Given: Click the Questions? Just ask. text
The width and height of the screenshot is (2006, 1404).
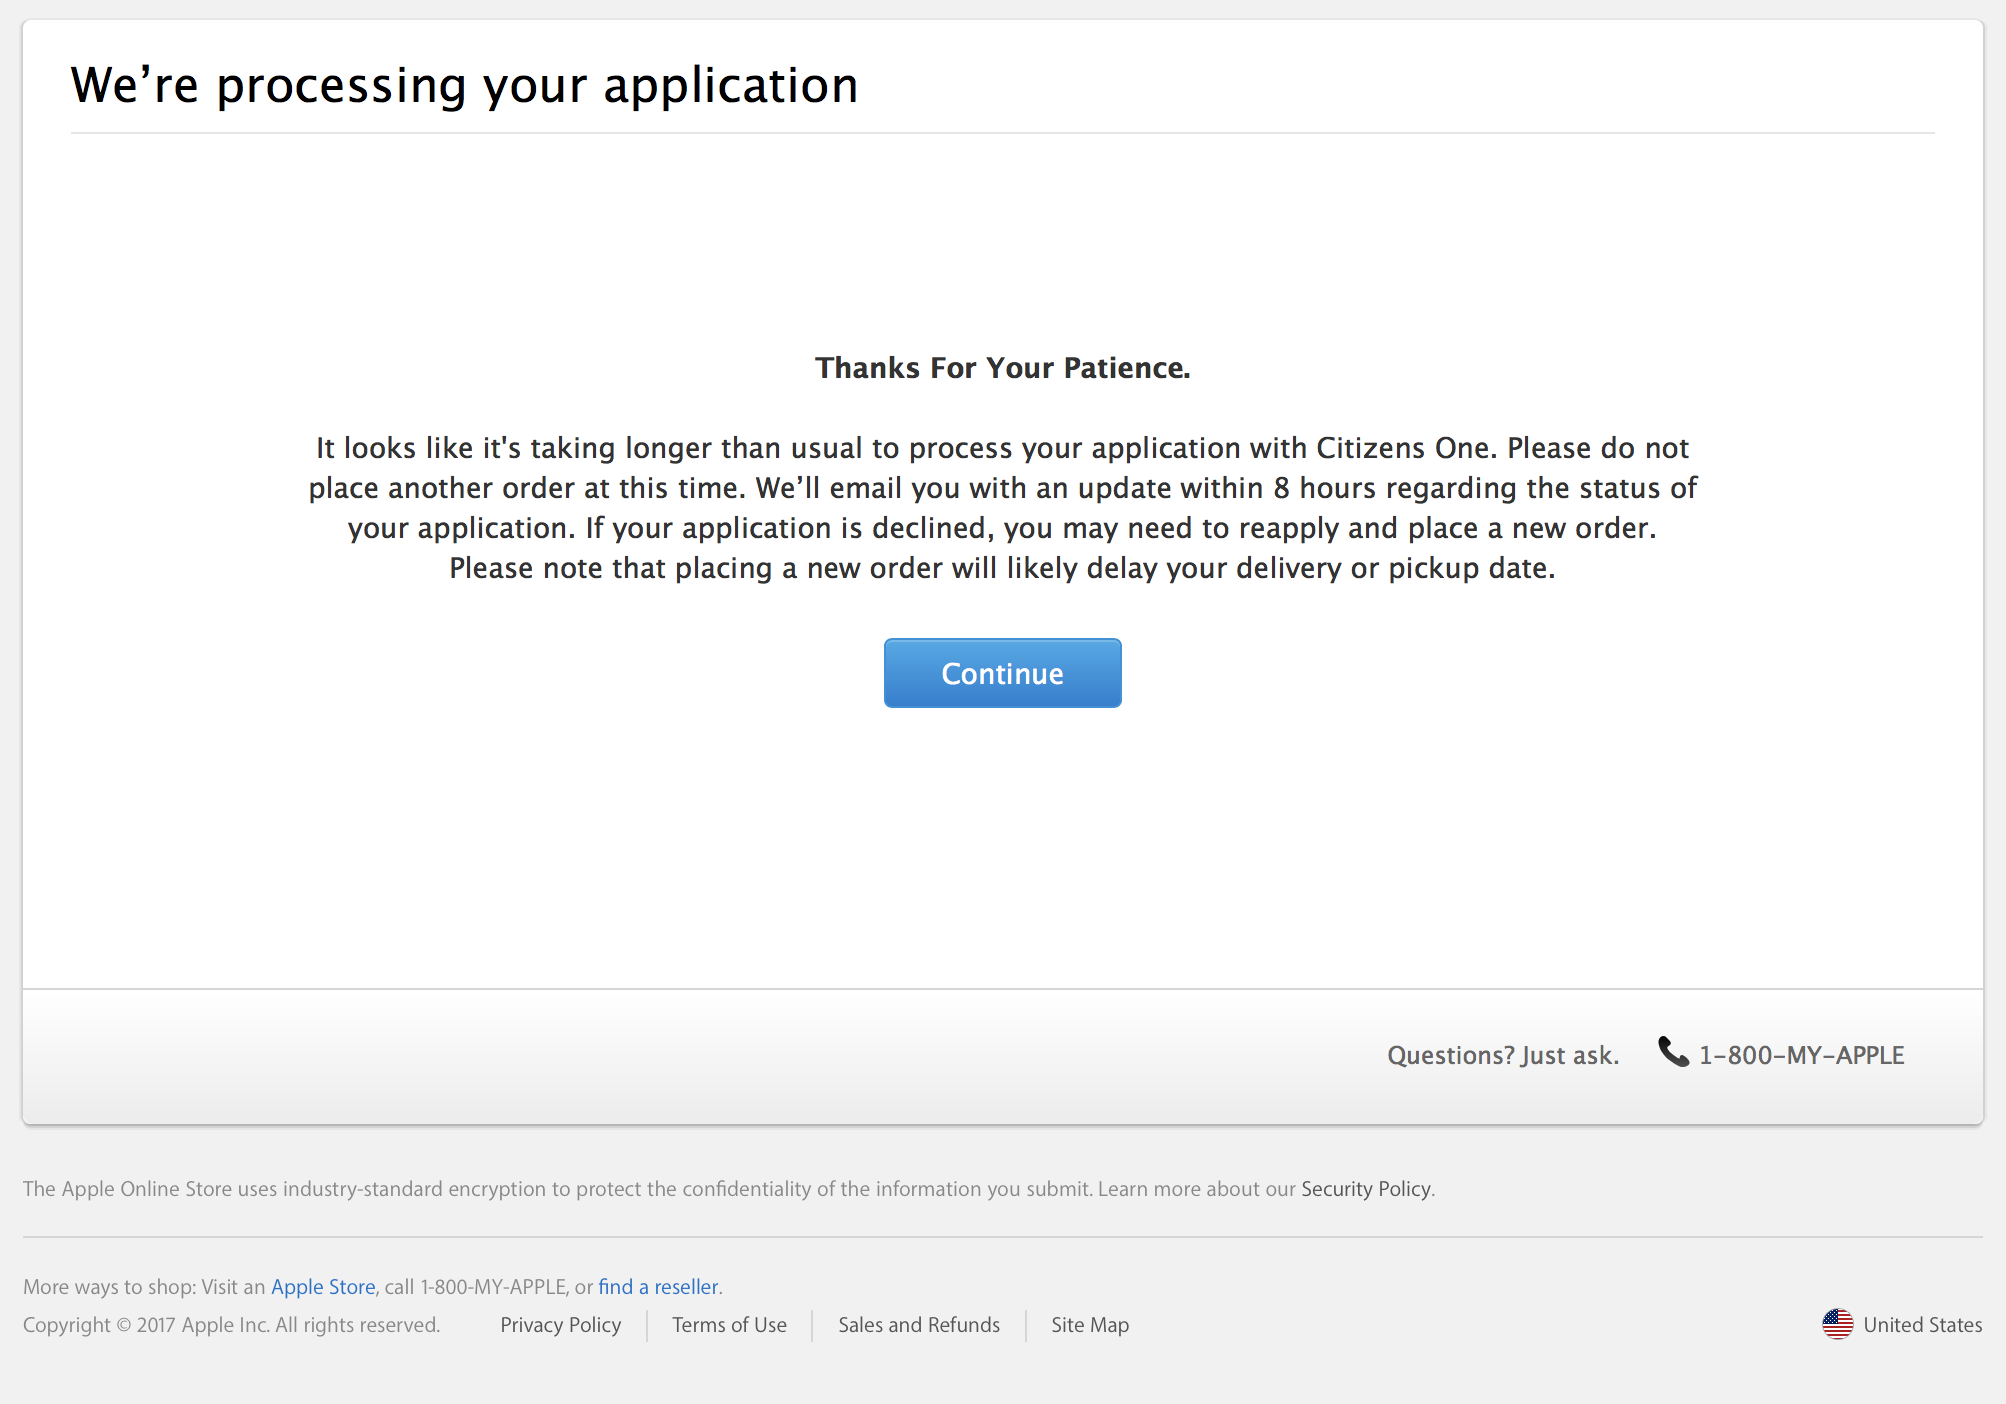Looking at the screenshot, I should tap(1502, 1055).
